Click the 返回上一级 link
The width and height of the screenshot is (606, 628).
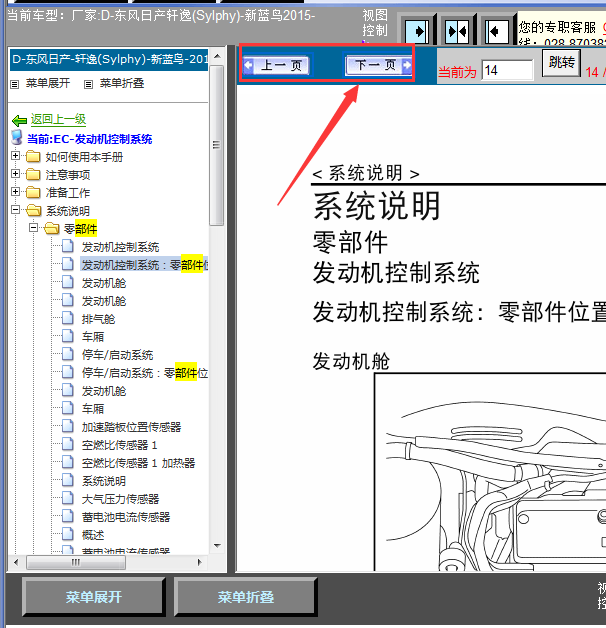58,119
